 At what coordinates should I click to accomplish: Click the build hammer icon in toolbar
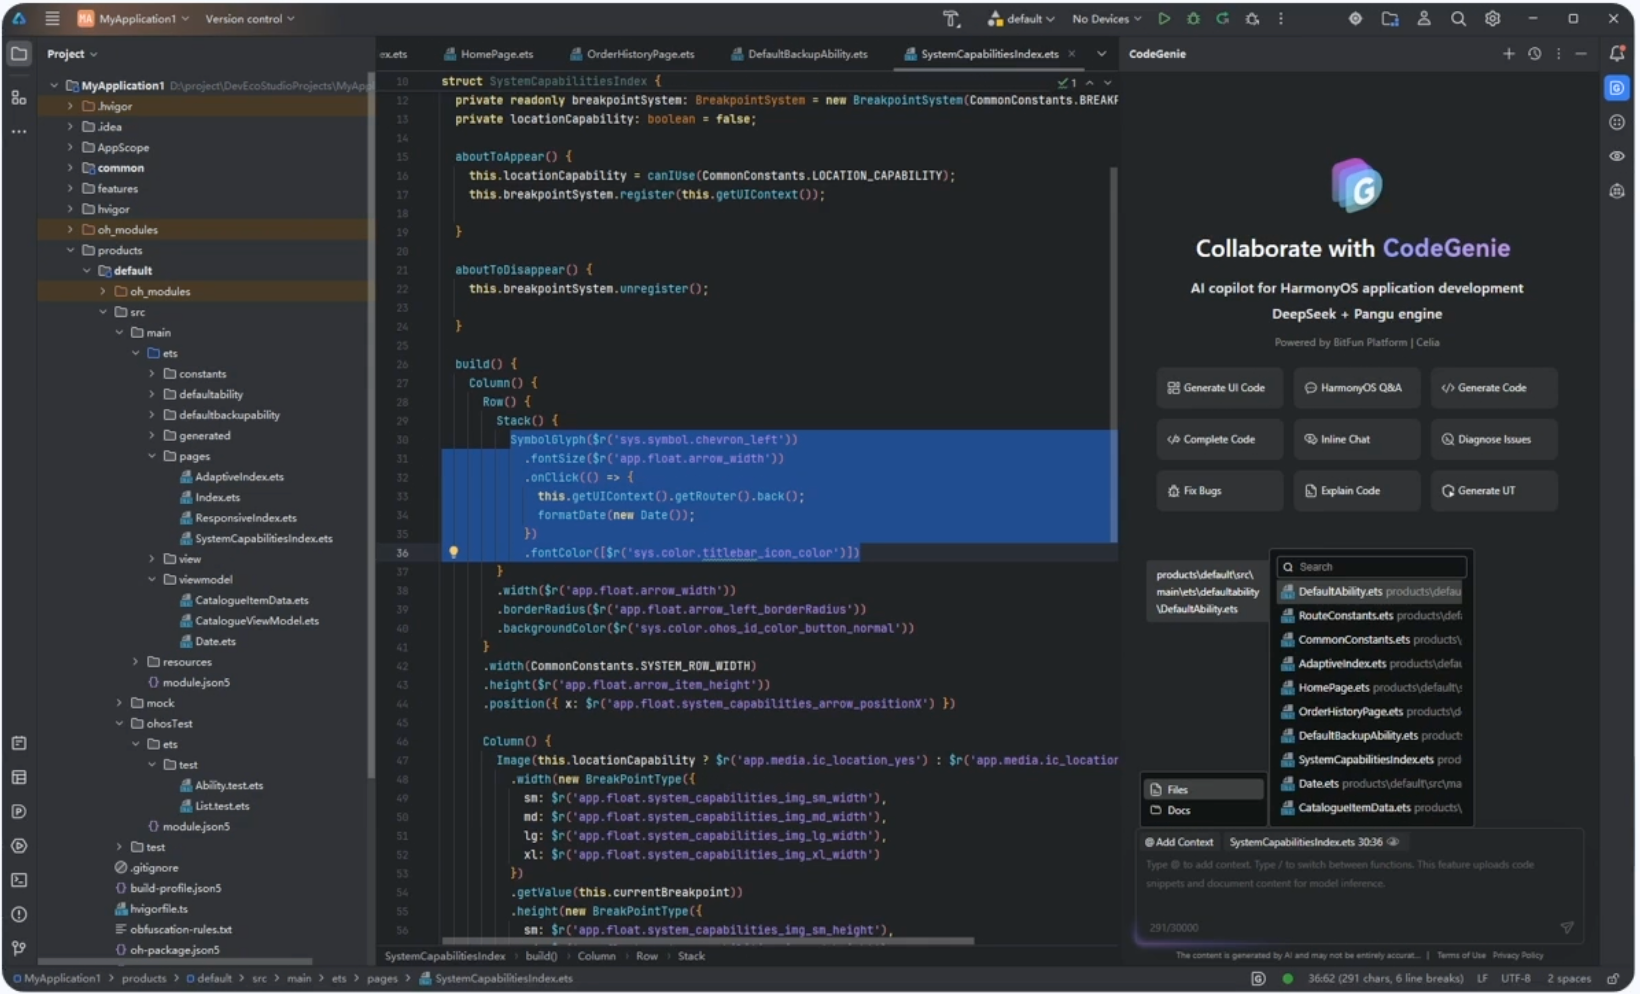tap(951, 19)
